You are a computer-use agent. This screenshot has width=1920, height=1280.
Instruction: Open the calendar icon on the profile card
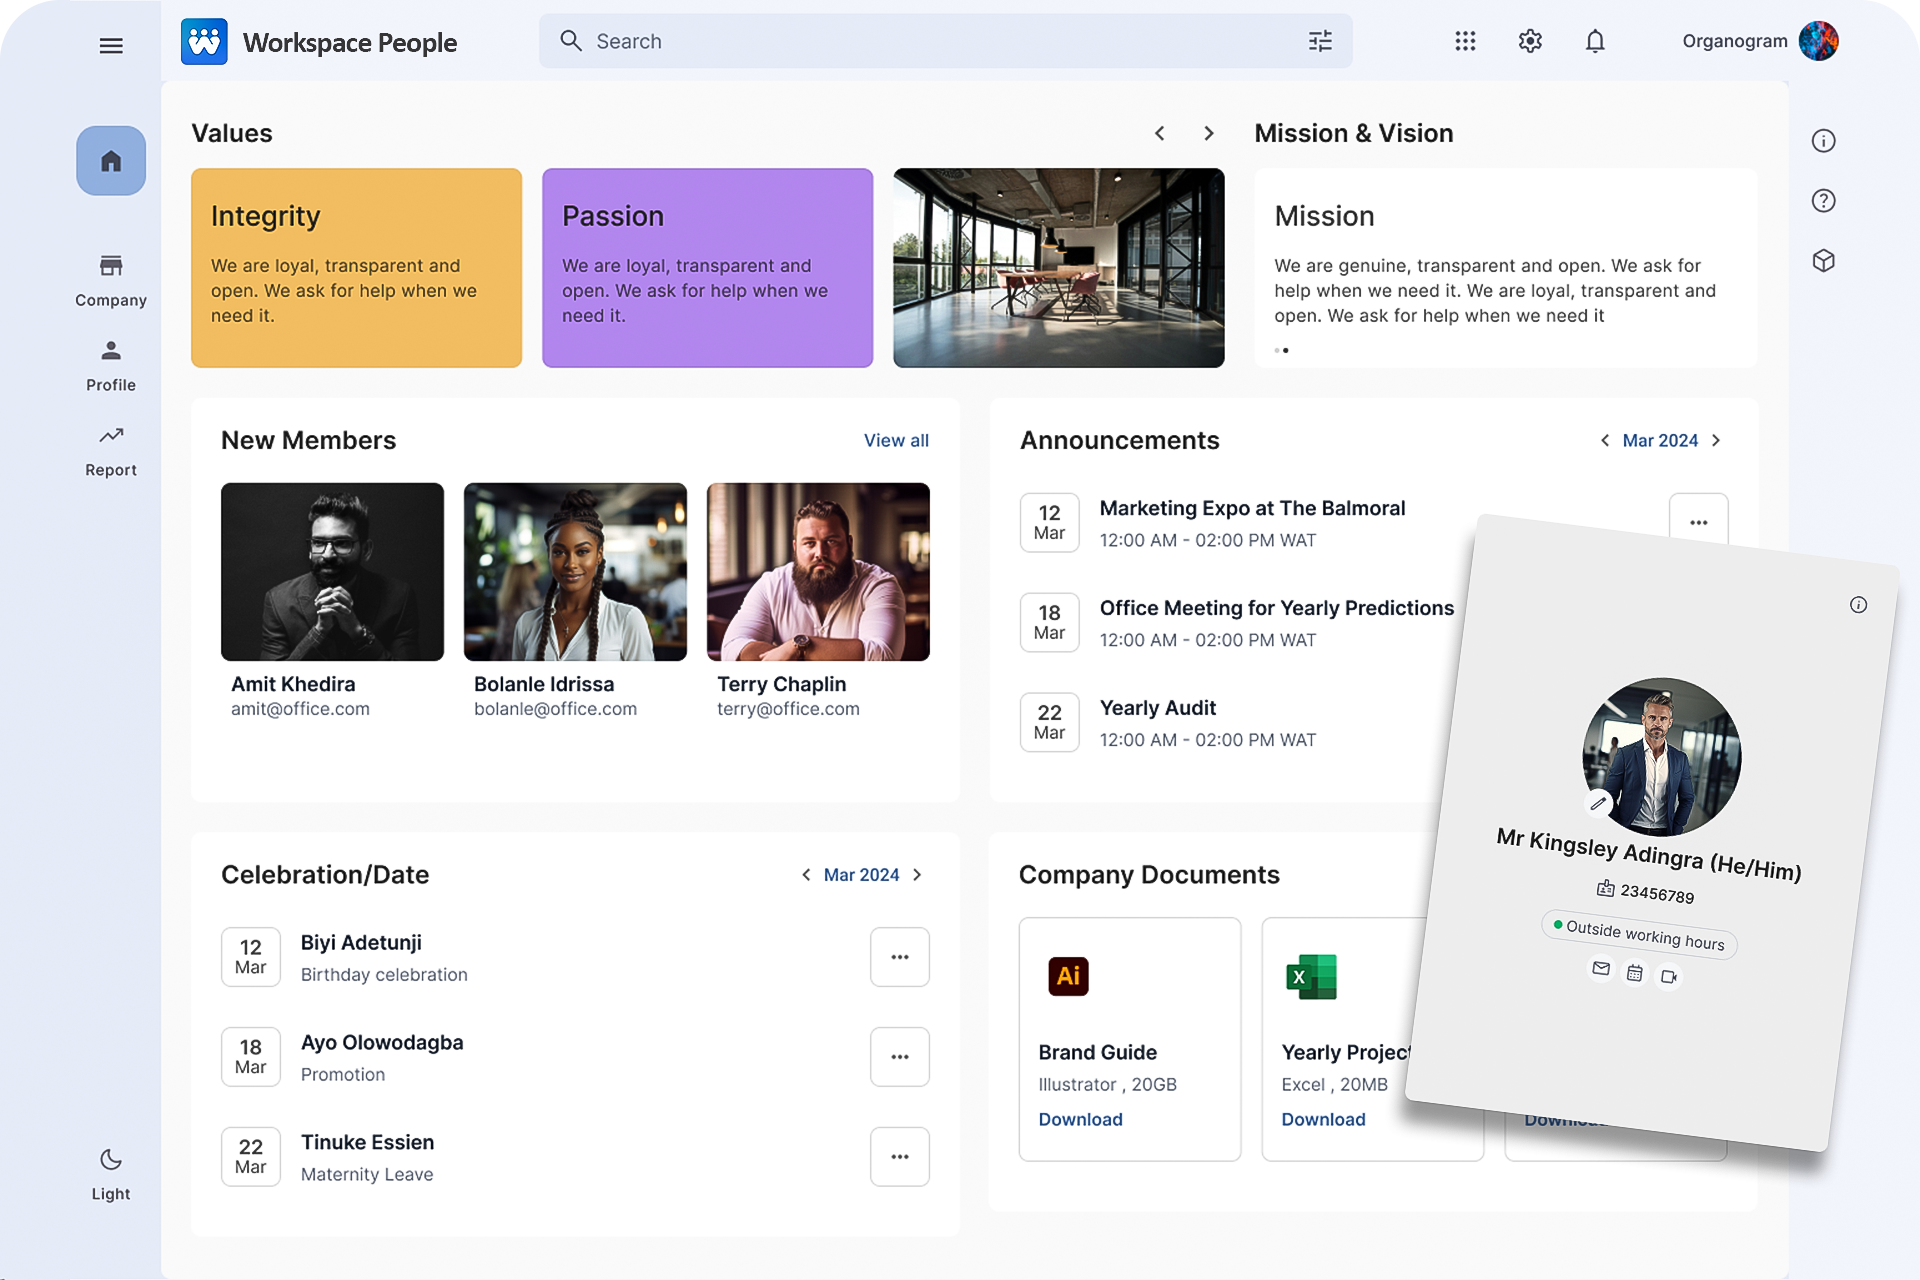coord(1634,973)
